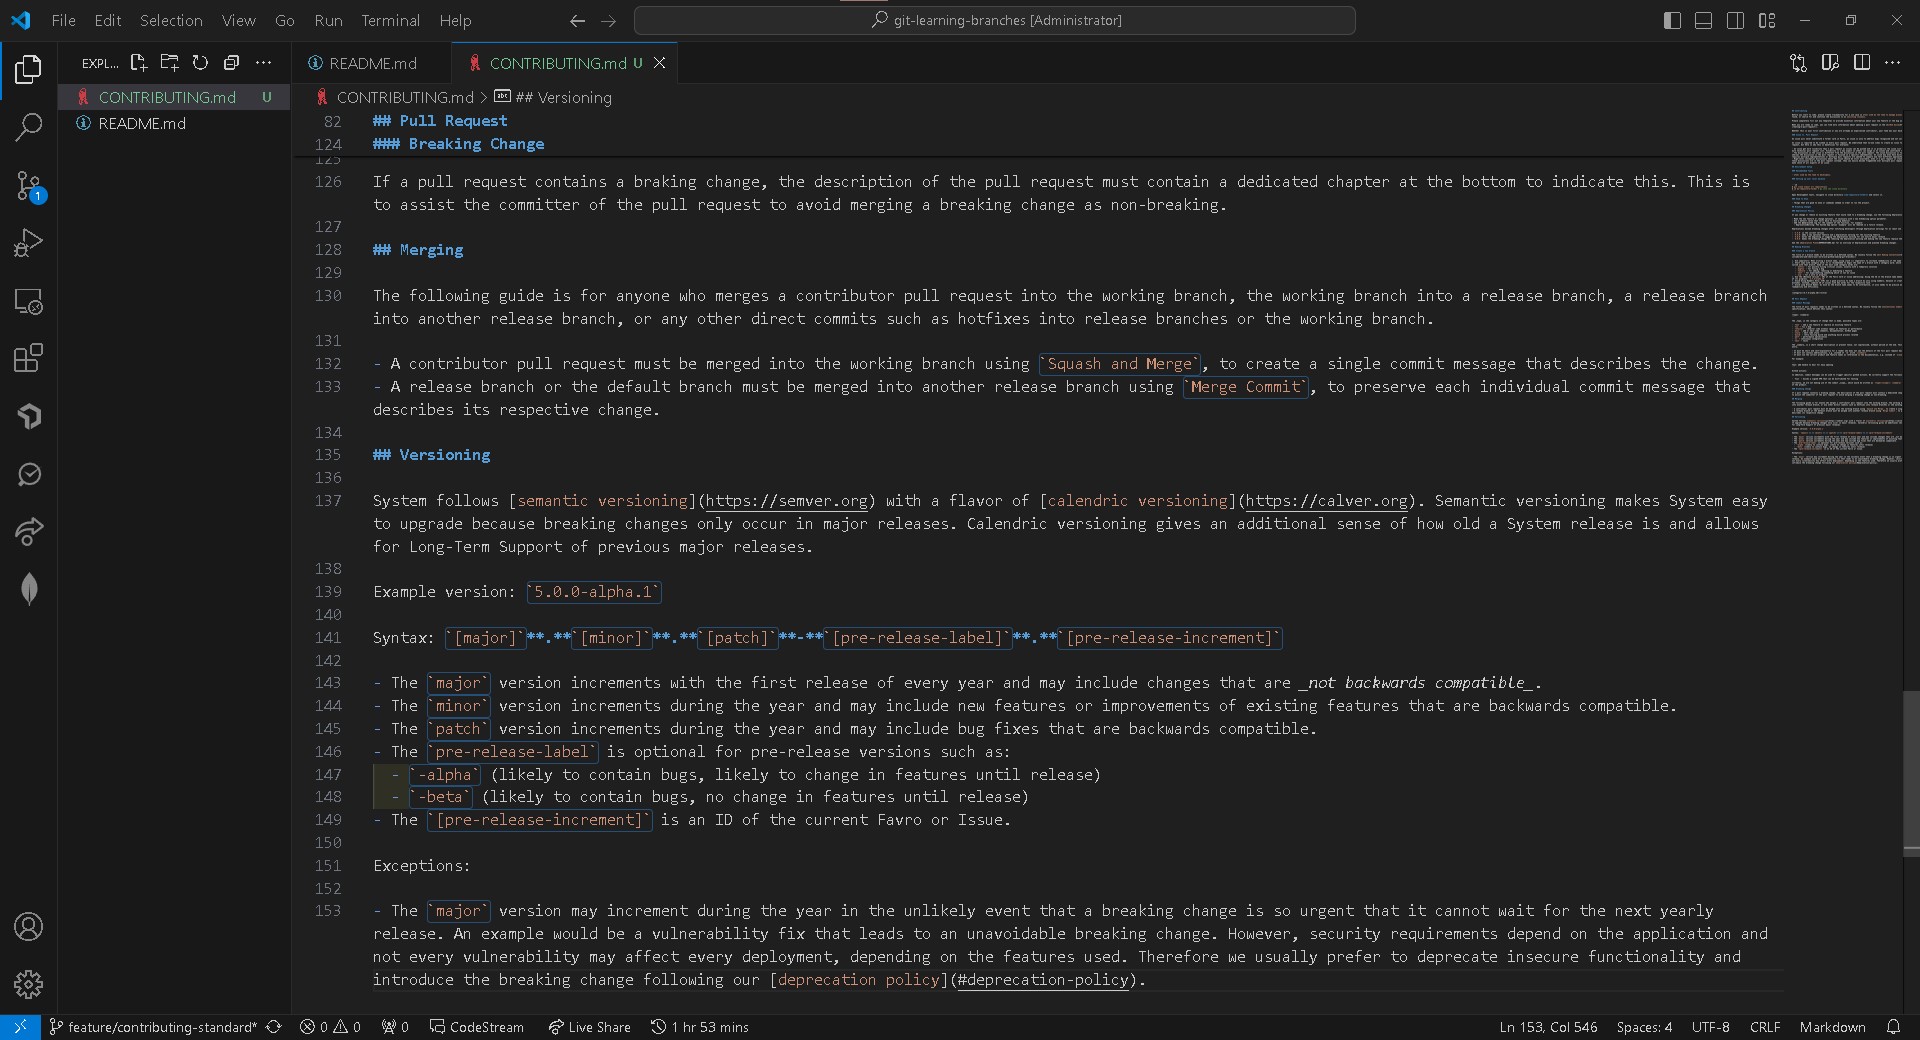Toggle the secondary side bar

[x=1735, y=20]
